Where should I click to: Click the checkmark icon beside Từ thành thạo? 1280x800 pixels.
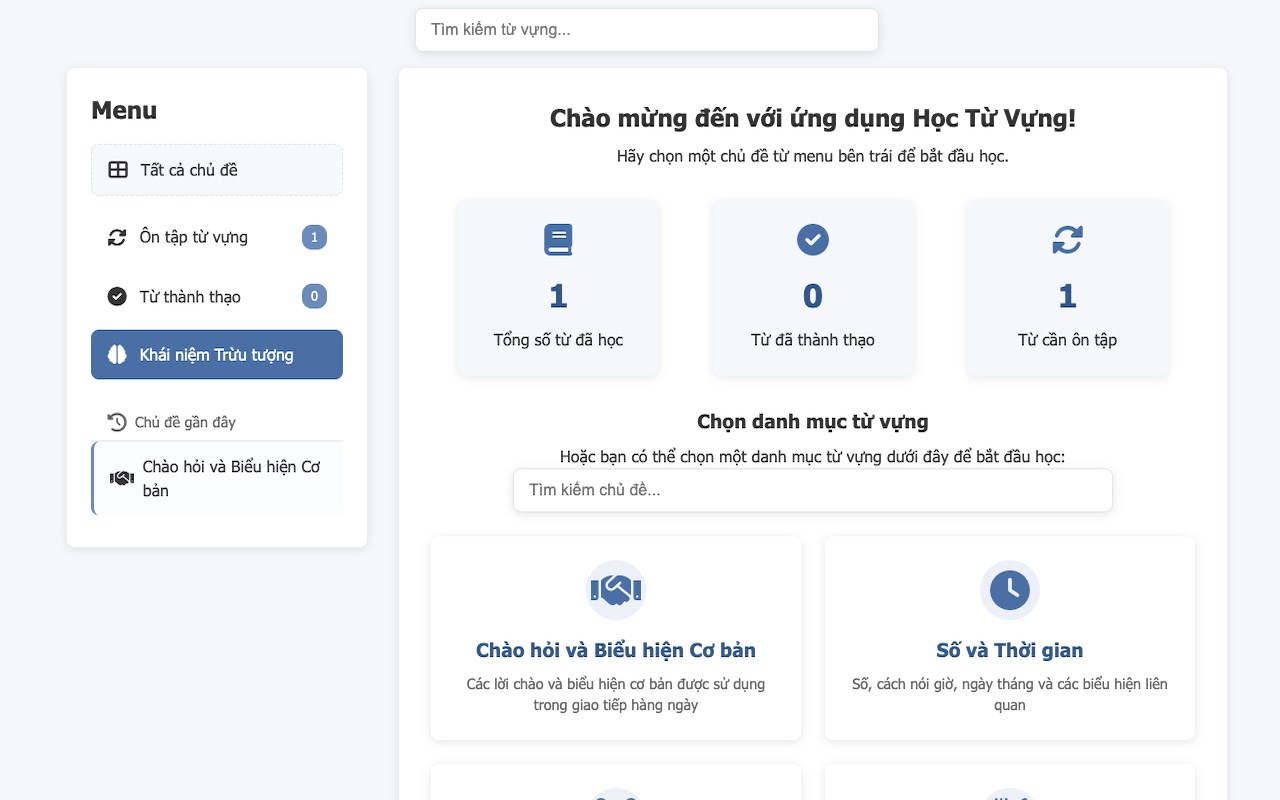117,296
